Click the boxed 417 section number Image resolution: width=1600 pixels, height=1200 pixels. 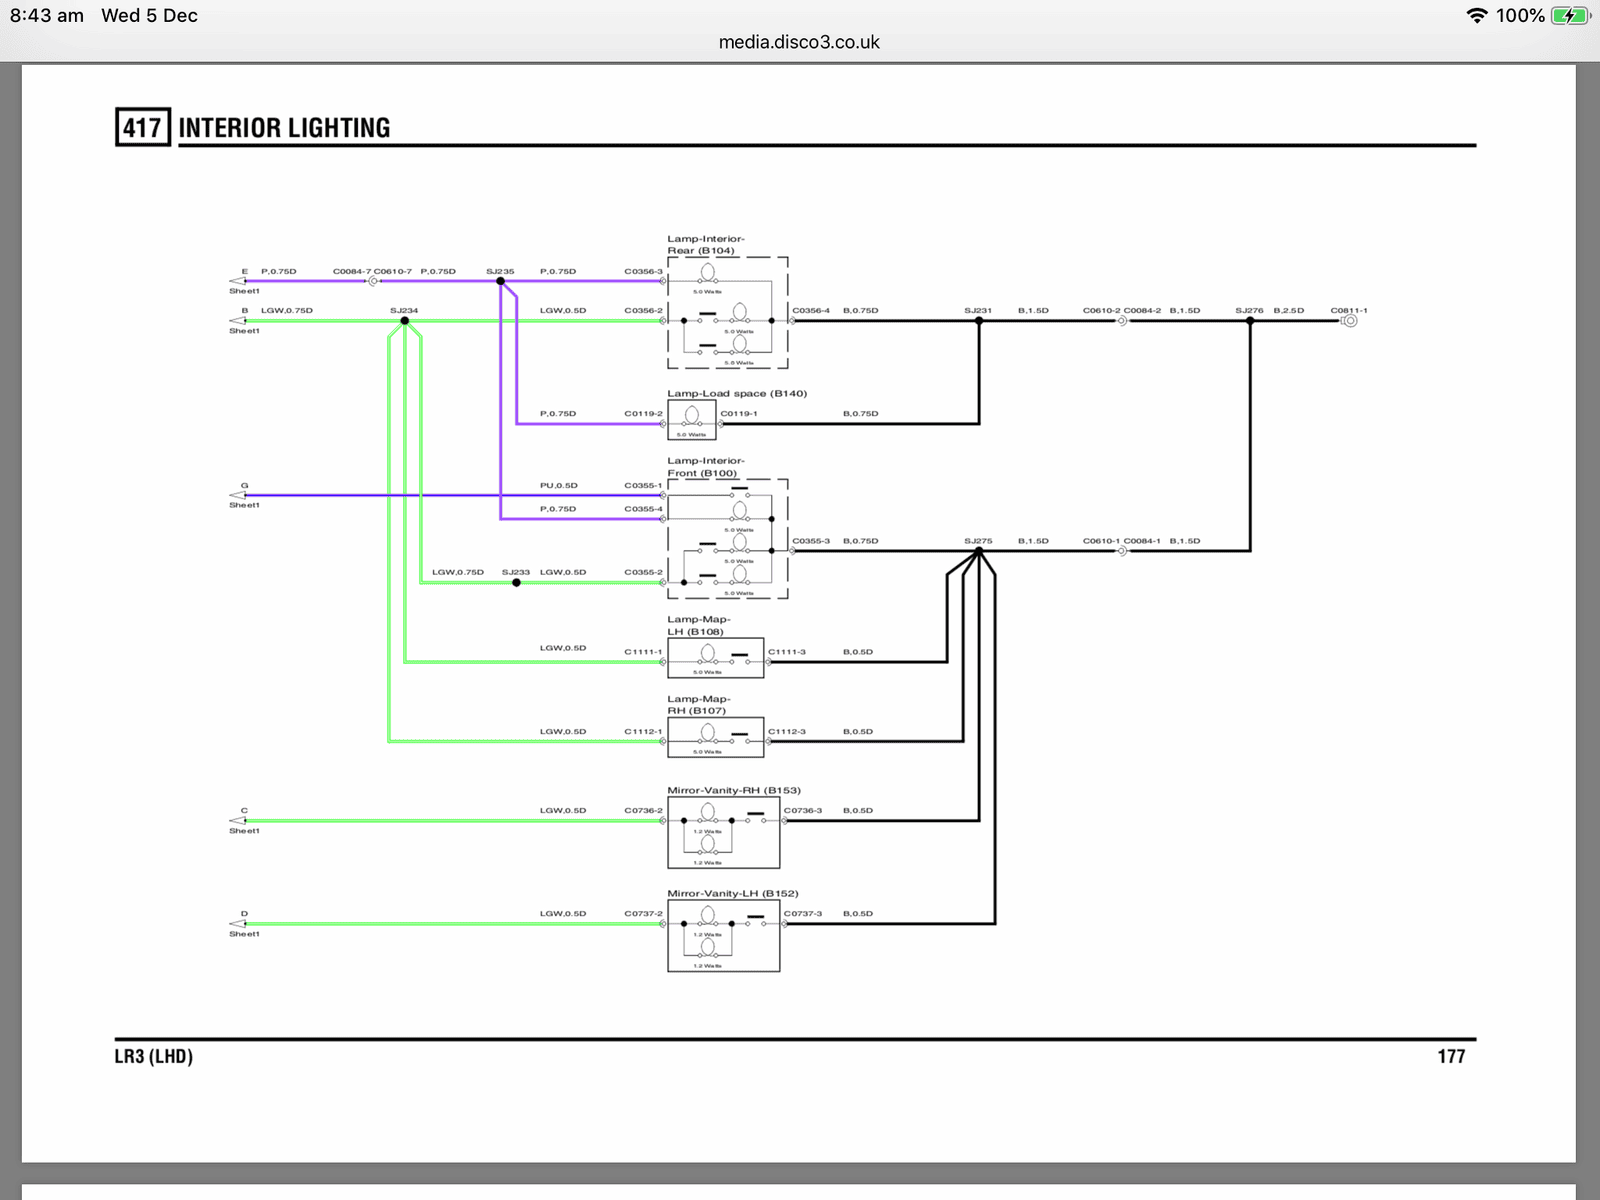(143, 127)
